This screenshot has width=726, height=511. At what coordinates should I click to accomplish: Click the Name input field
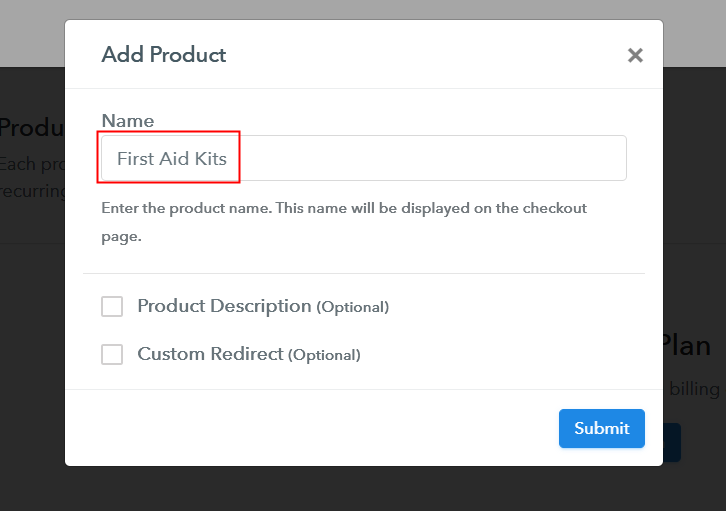tap(364, 158)
